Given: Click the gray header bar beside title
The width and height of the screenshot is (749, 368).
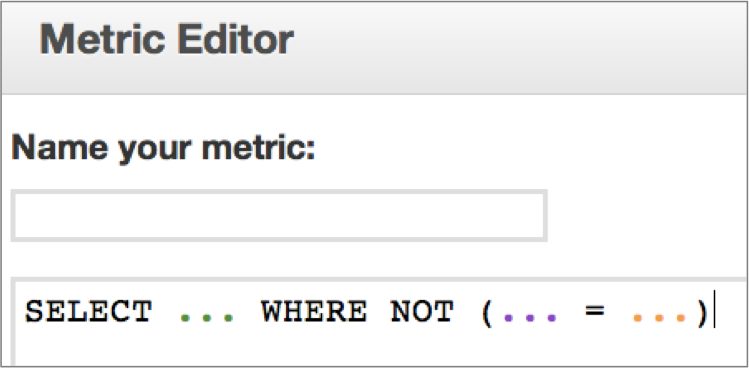Looking at the screenshot, I should coord(521,48).
